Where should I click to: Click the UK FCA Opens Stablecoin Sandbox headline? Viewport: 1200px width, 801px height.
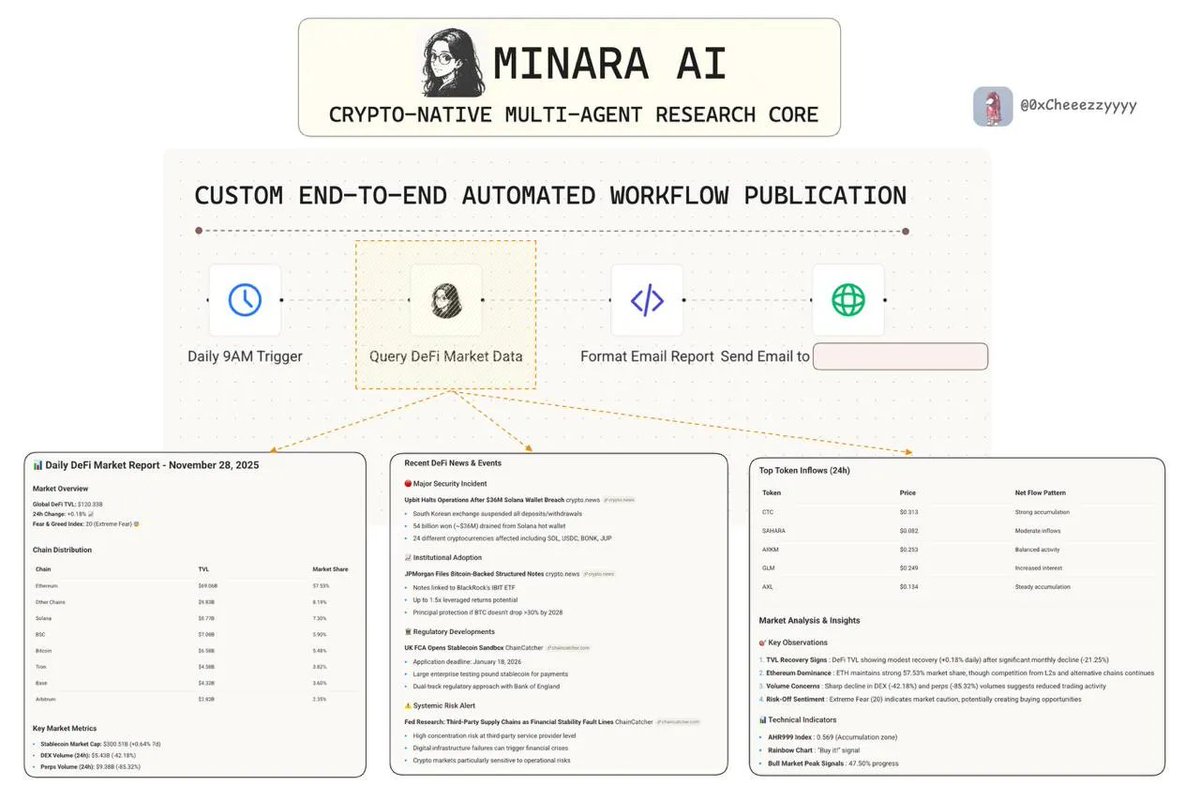454,648
